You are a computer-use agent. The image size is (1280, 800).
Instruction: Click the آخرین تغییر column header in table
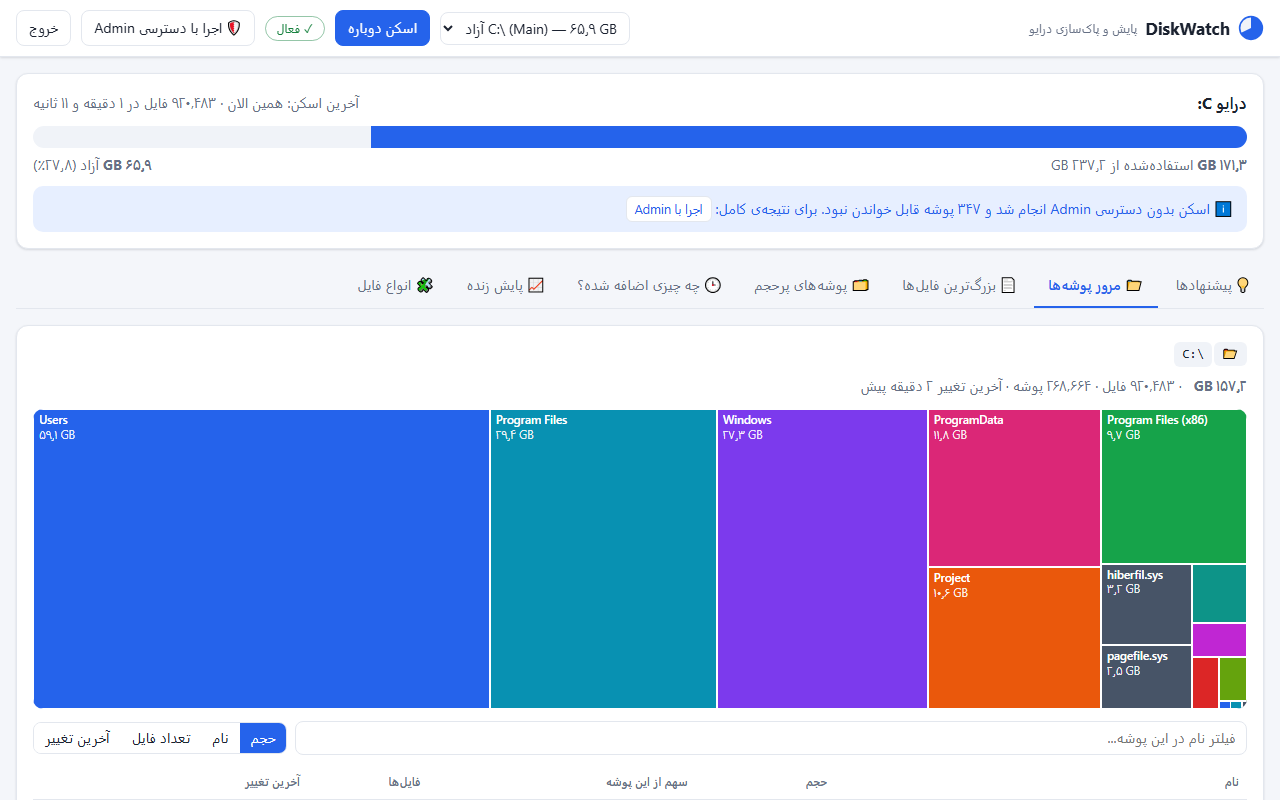click(x=272, y=782)
